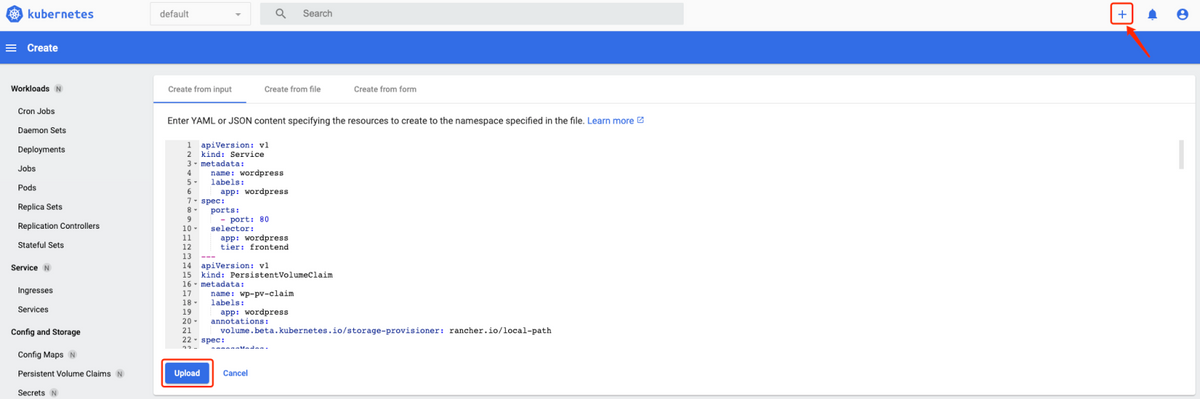Image resolution: width=1200 pixels, height=399 pixels.
Task: Open Secrets in the sidebar
Action: coord(31,393)
